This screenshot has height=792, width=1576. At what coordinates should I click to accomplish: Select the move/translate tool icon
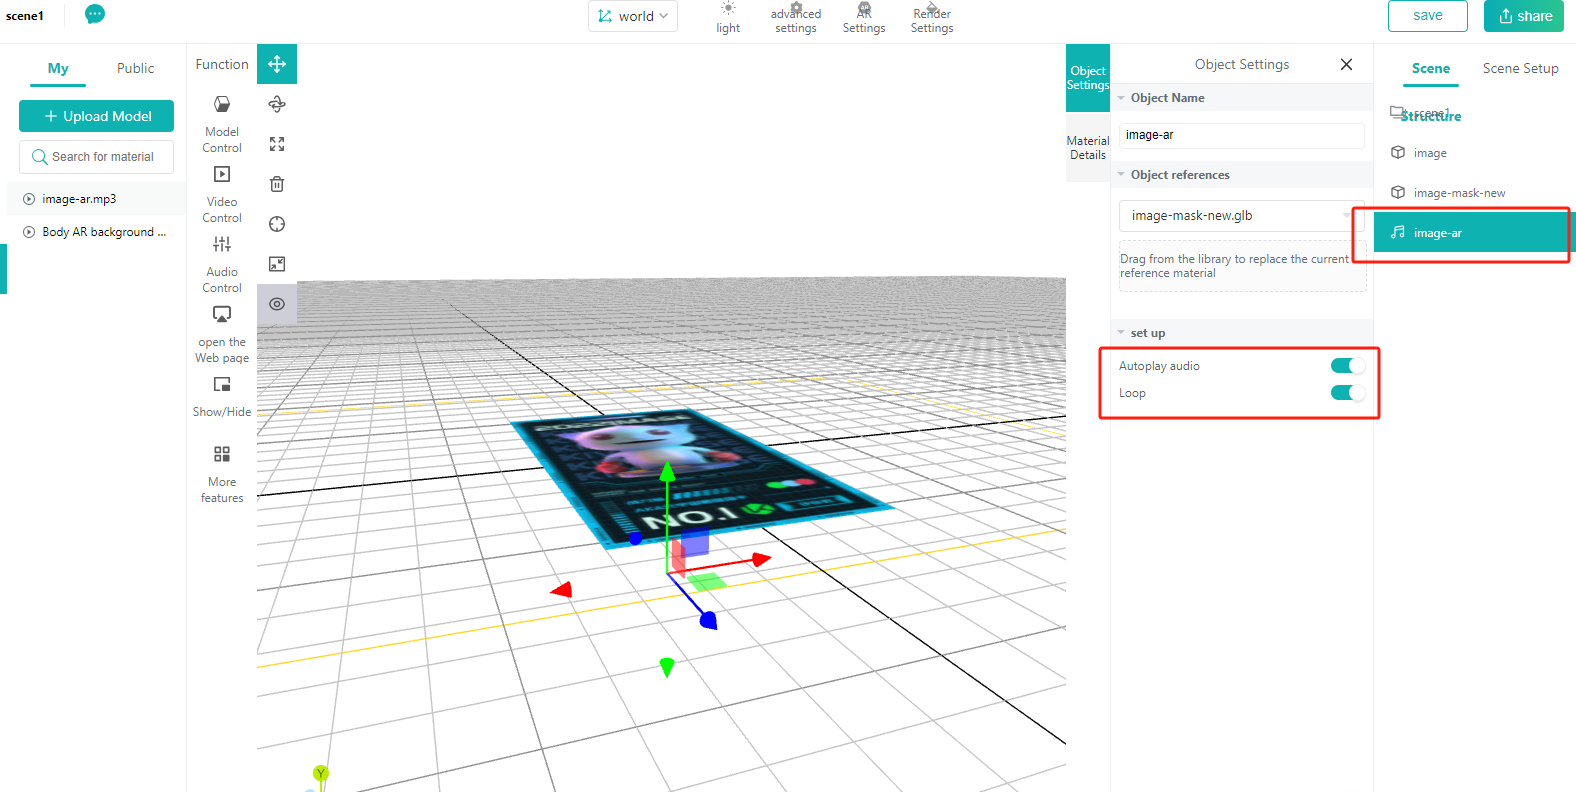tap(277, 64)
